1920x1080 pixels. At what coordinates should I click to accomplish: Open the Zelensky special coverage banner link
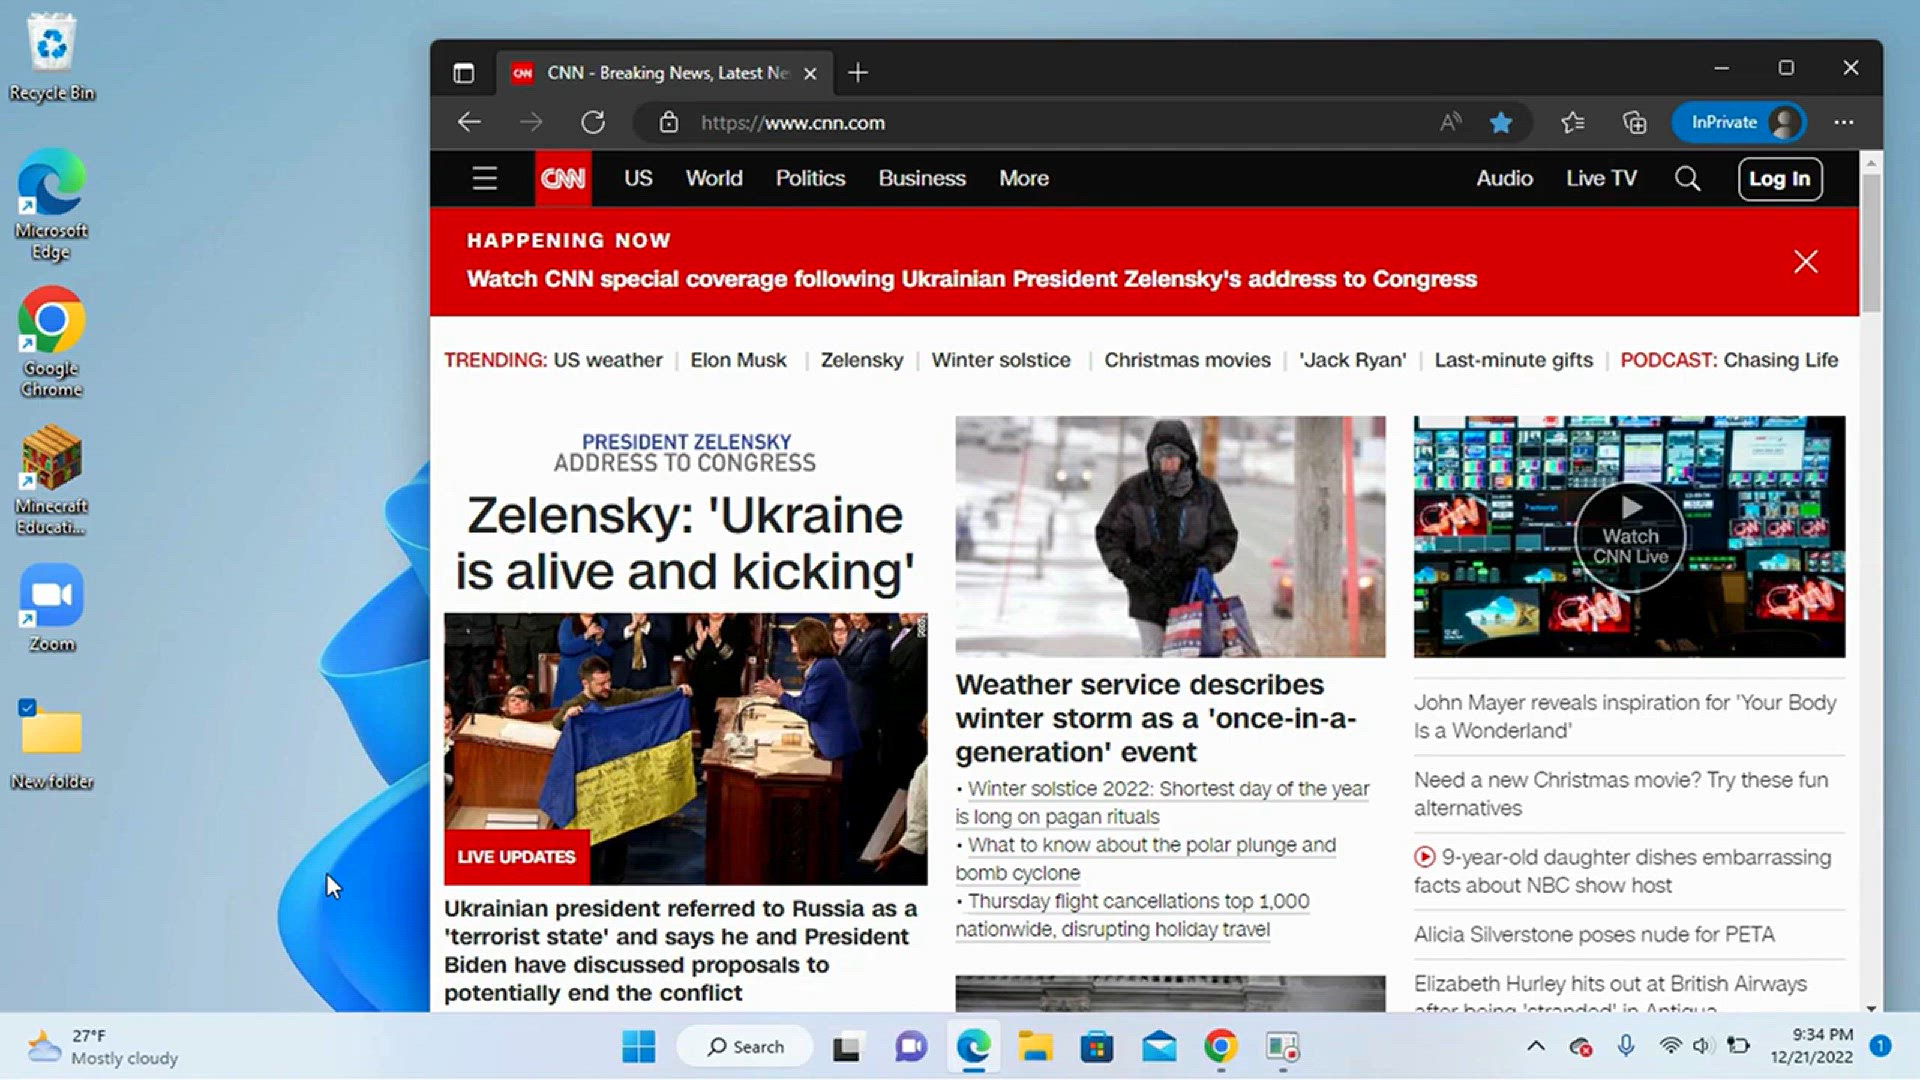tap(972, 279)
